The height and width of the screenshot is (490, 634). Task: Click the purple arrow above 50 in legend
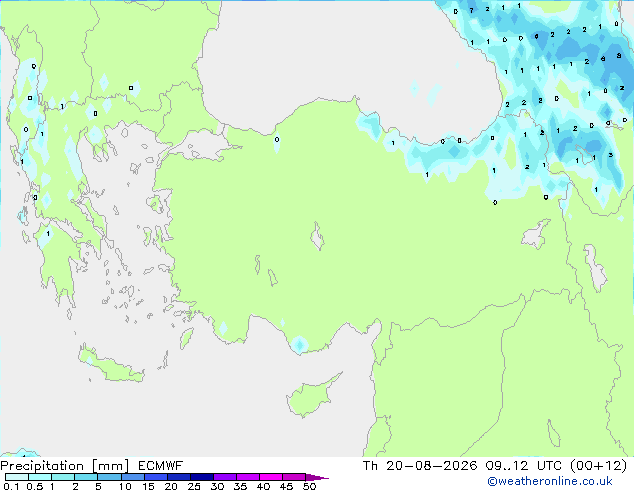[x=317, y=477]
